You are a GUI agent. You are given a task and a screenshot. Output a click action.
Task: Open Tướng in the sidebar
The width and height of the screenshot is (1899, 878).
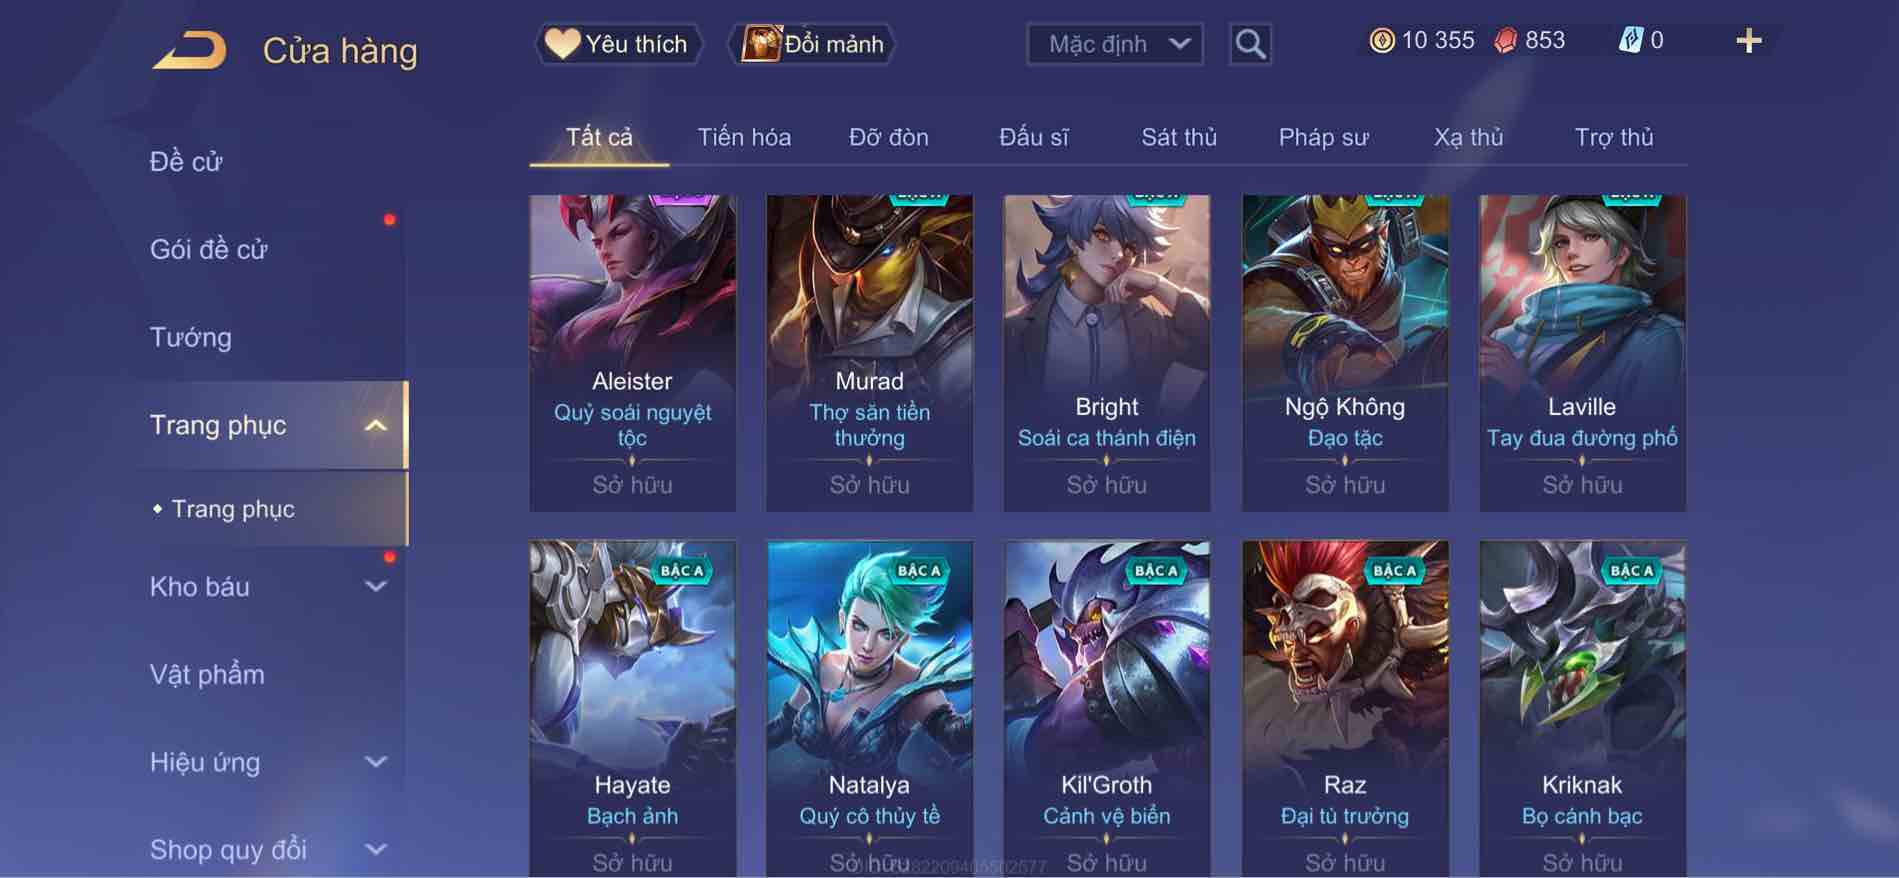(191, 337)
